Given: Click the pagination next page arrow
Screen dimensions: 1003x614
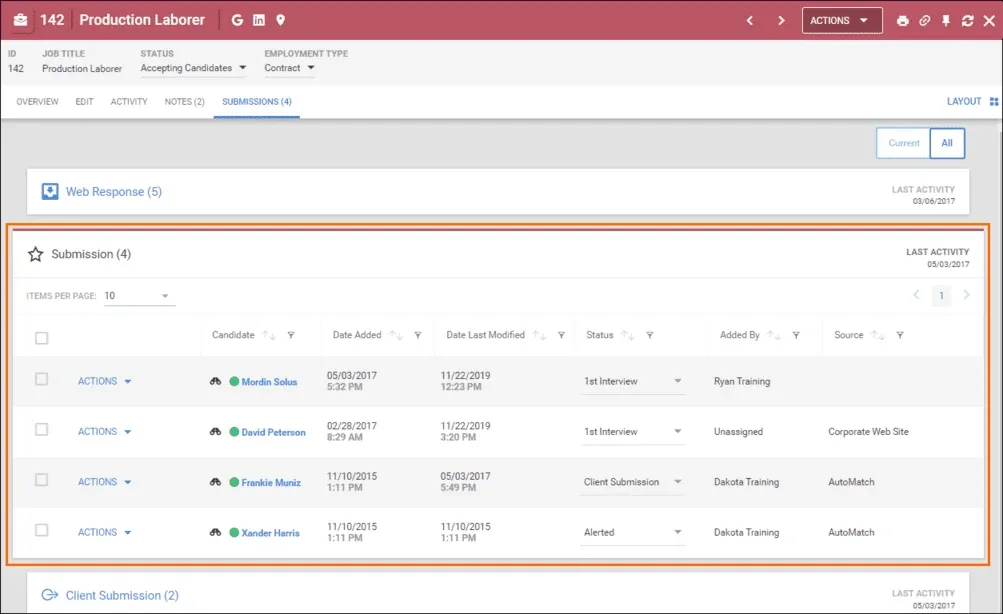Looking at the screenshot, I should pyautogui.click(x=966, y=295).
